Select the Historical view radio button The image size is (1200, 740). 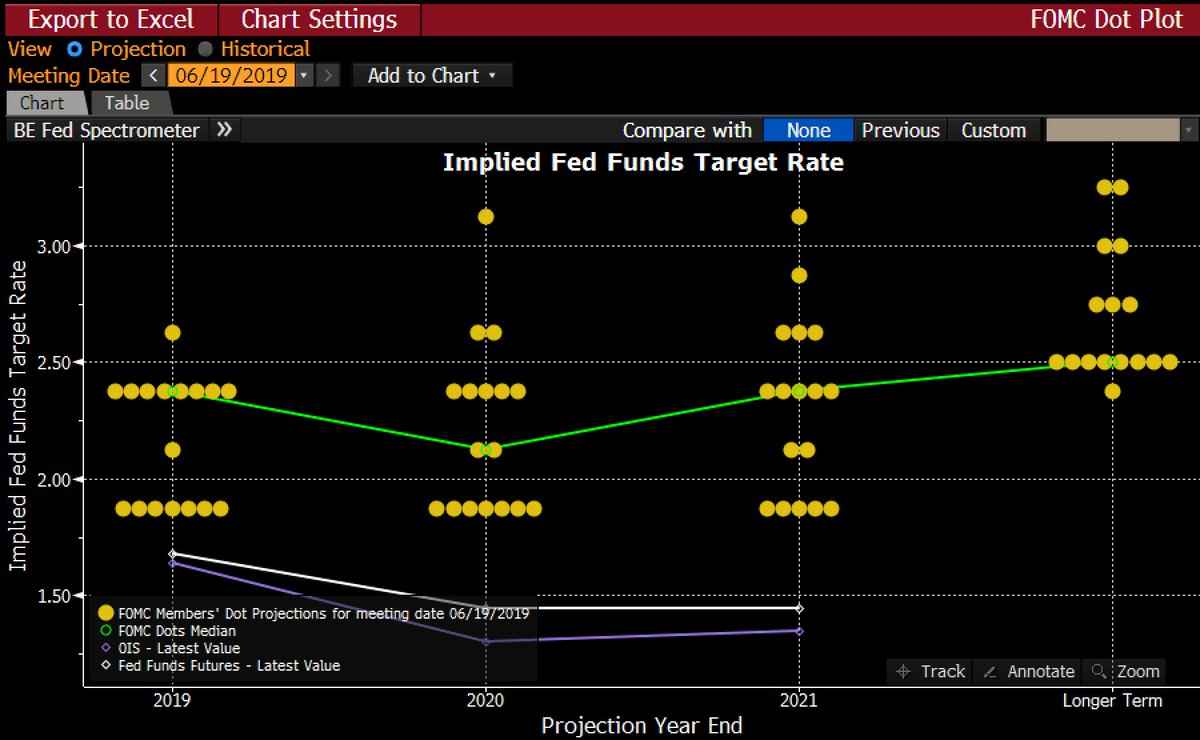point(205,49)
